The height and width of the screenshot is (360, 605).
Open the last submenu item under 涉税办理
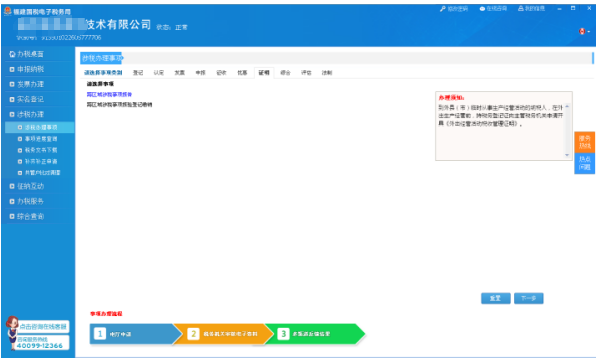click(x=39, y=172)
